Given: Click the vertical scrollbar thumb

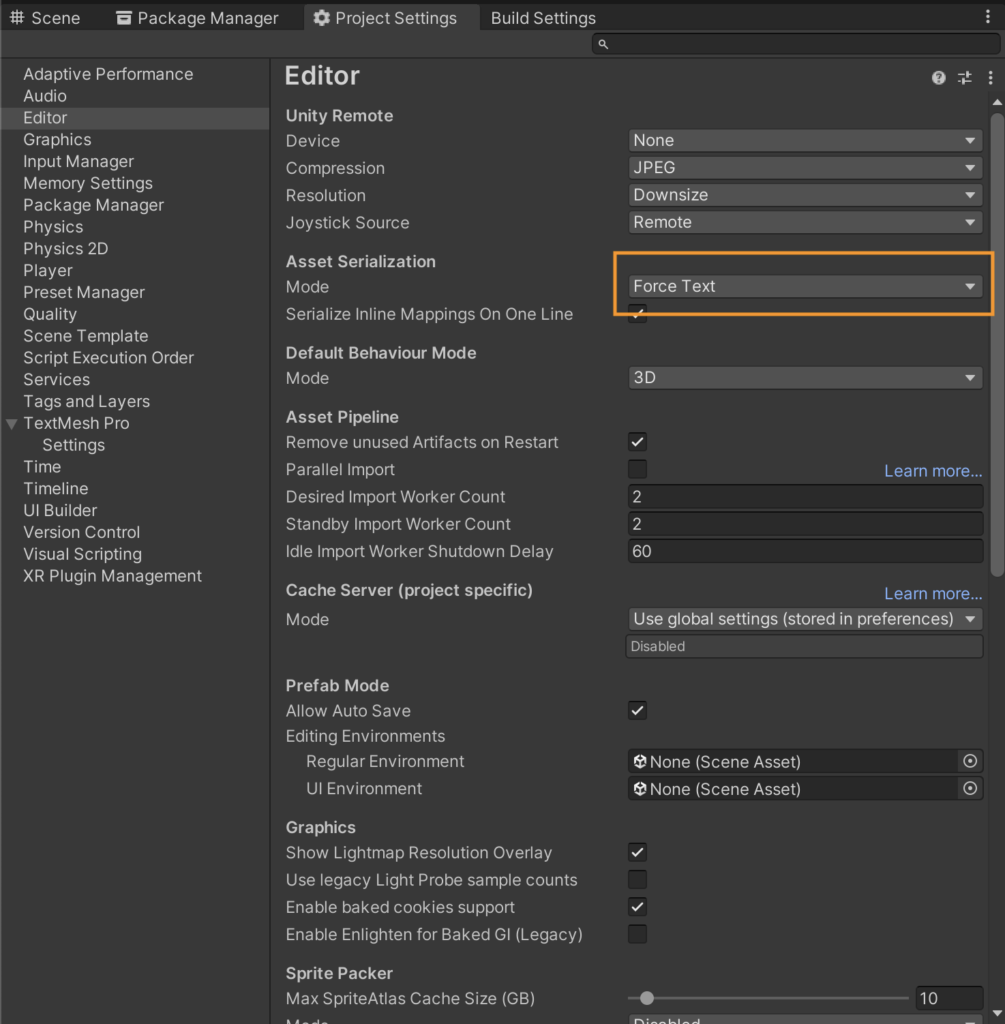Looking at the screenshot, I should point(997,345).
